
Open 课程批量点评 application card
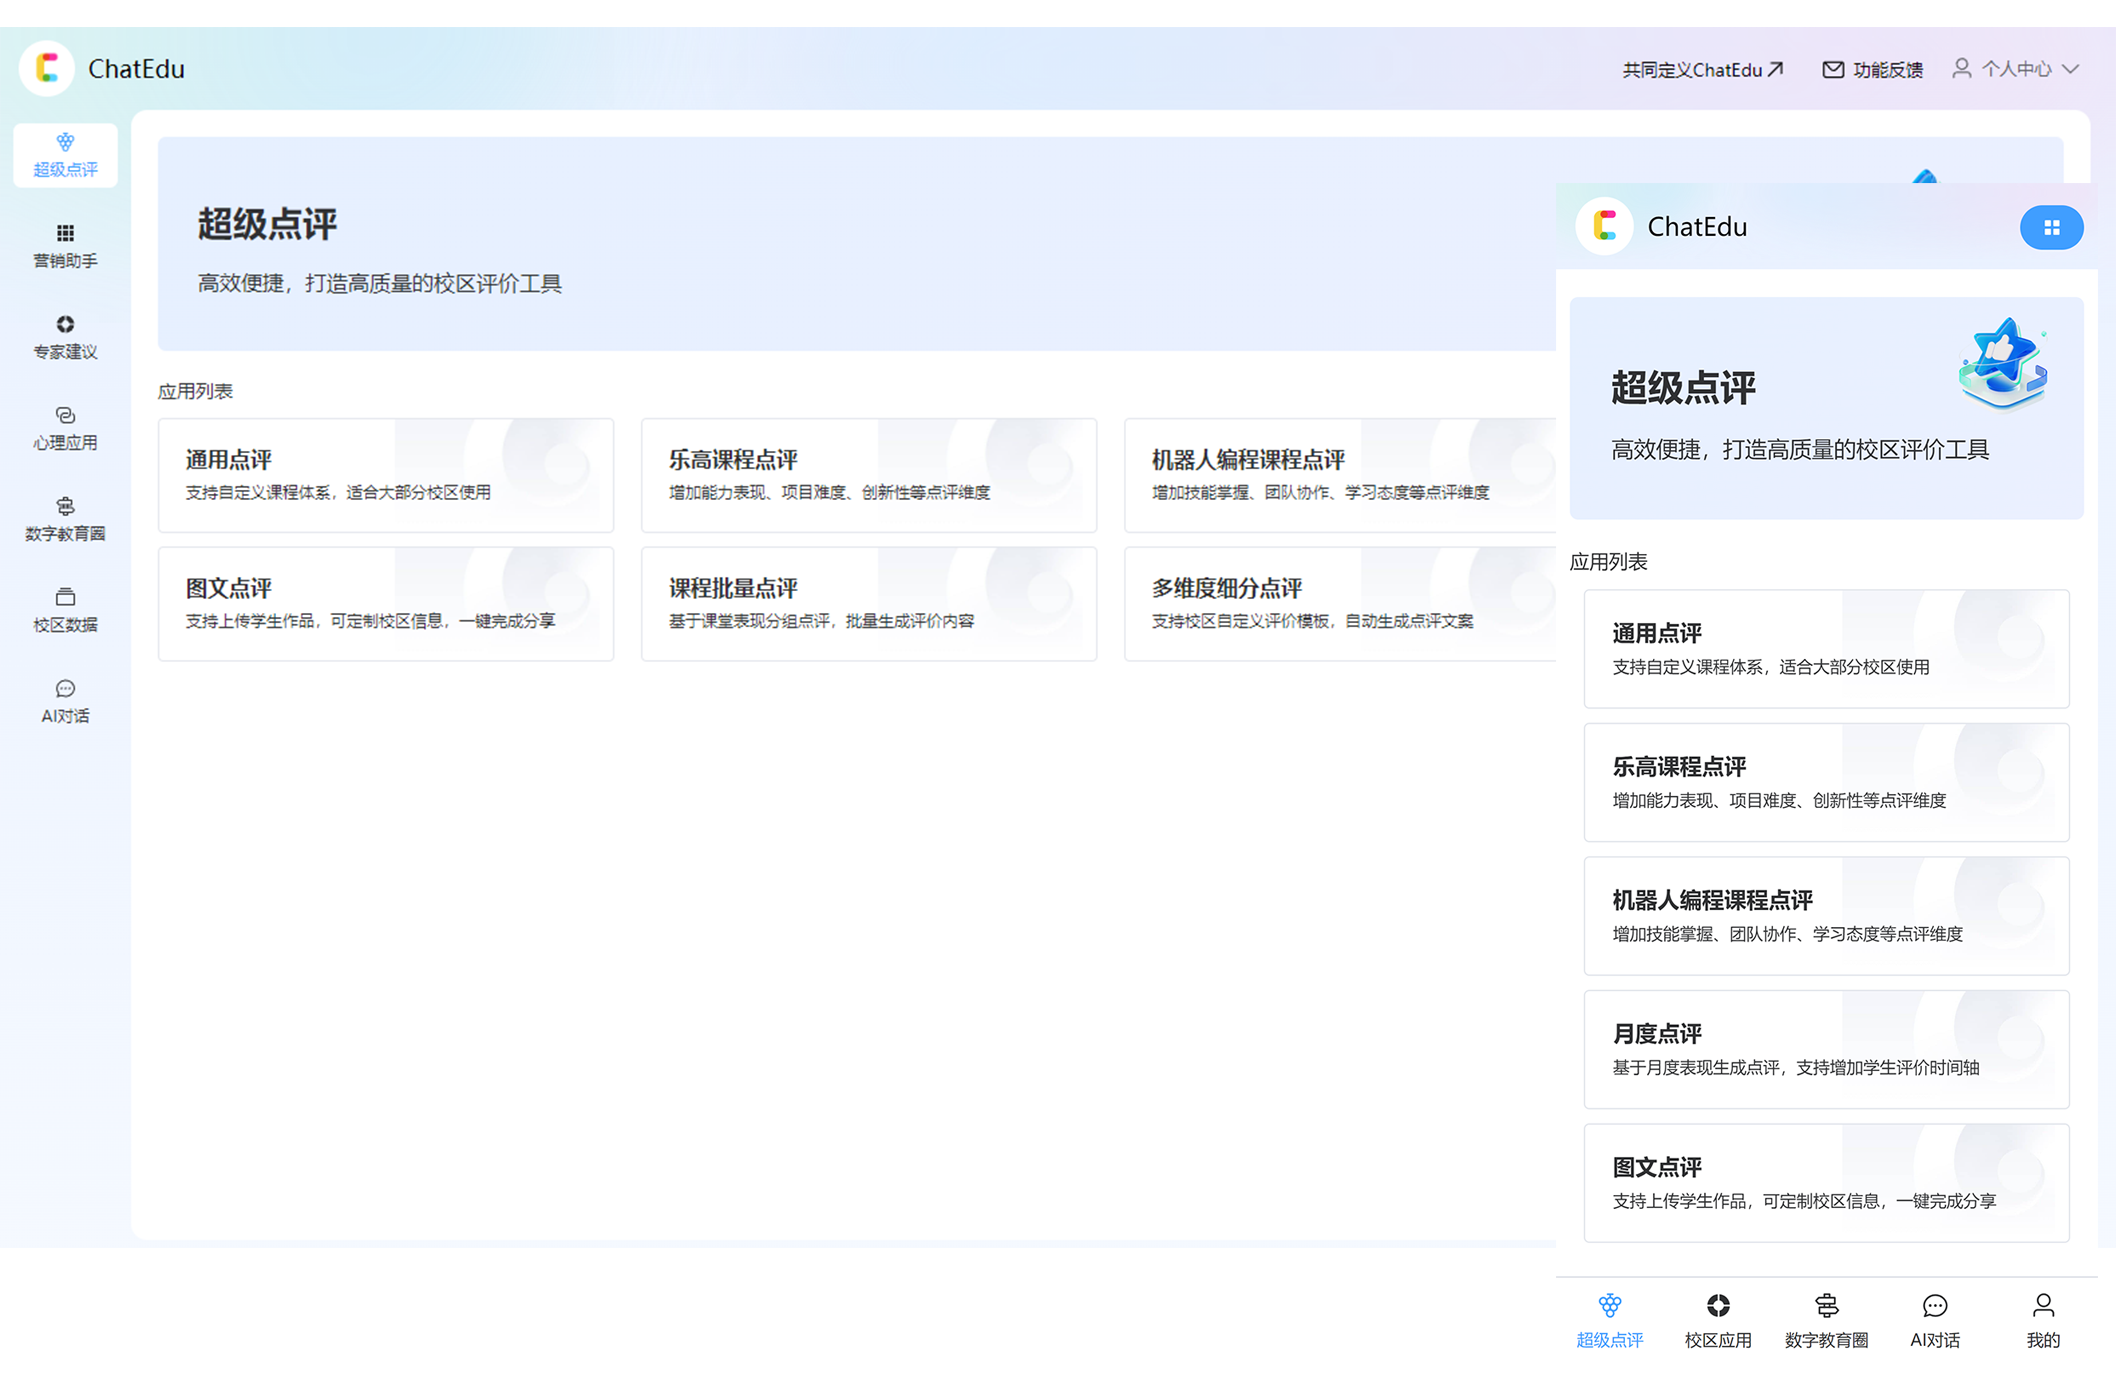pos(868,603)
